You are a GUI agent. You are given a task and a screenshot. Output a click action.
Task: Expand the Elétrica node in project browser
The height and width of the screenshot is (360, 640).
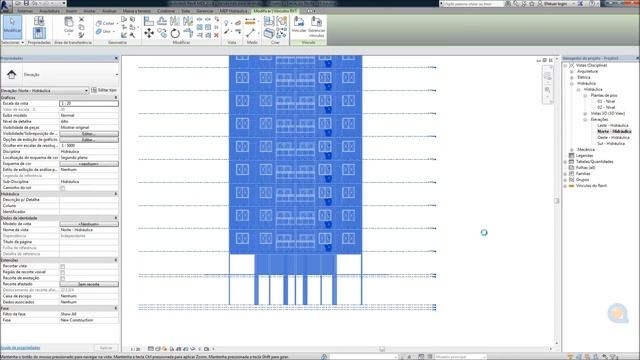(572, 77)
